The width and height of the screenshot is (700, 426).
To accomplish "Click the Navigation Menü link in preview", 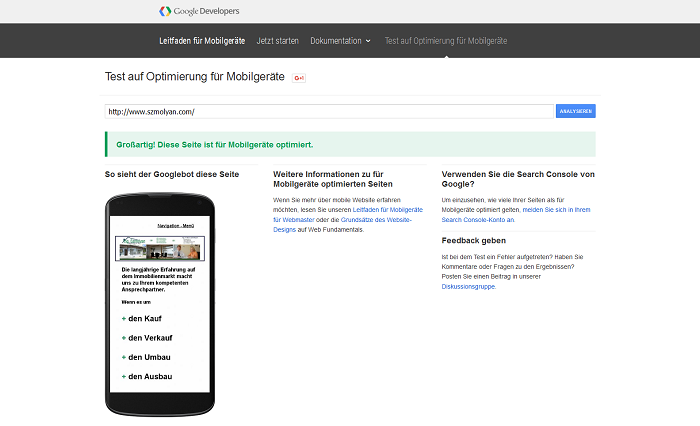I will point(176,226).
